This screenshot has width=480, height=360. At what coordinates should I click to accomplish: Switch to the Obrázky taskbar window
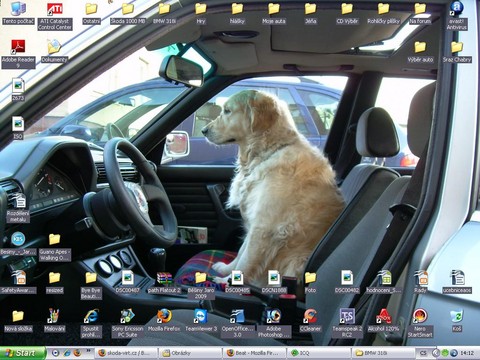pos(190,353)
